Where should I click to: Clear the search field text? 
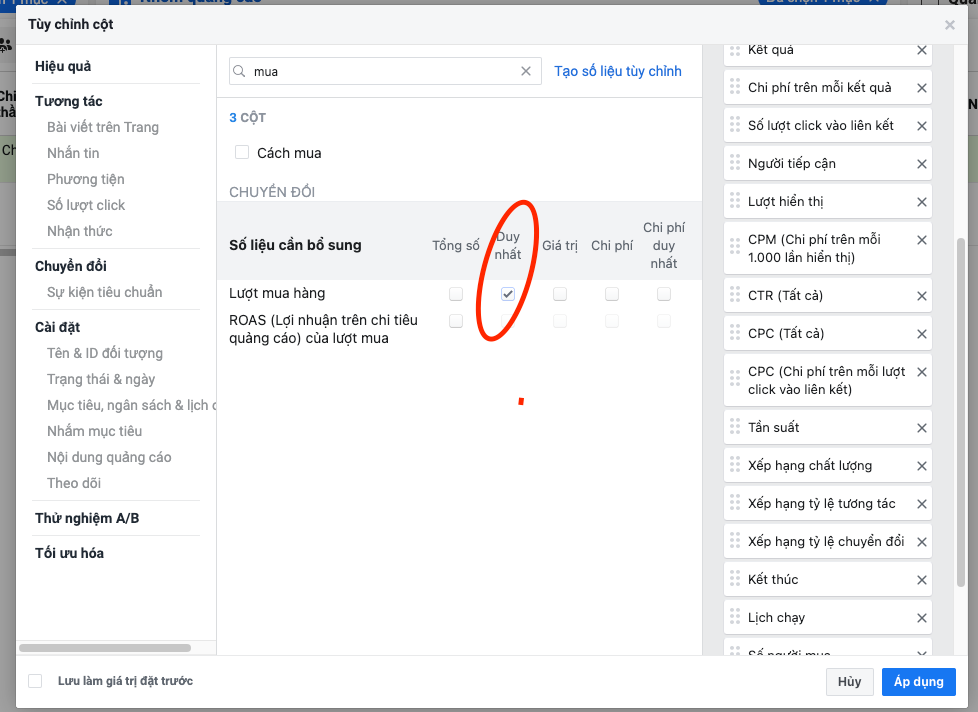coord(526,72)
